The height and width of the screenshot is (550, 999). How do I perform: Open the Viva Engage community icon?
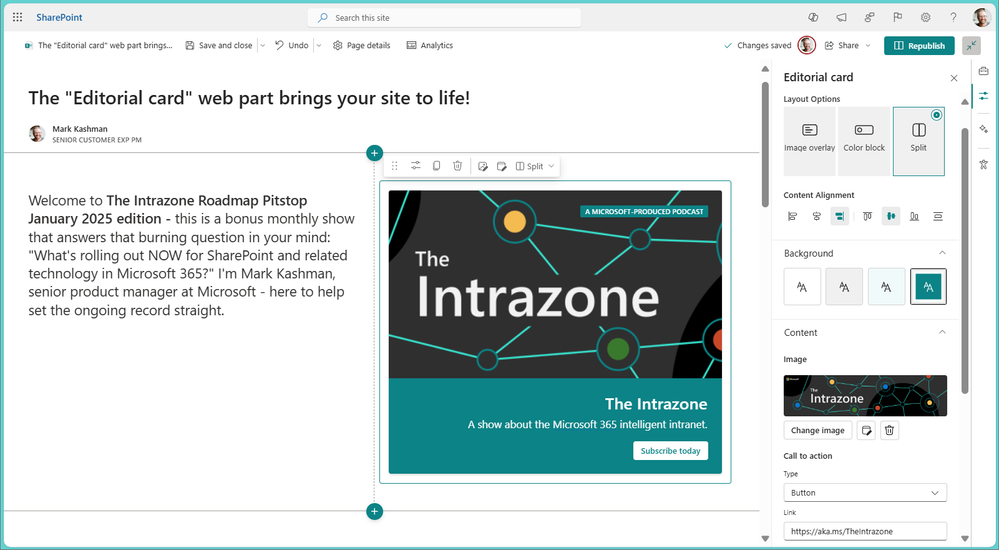[870, 18]
